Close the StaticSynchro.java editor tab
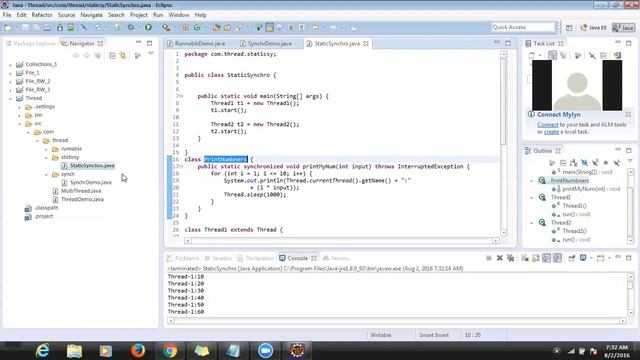This screenshot has width=640, height=360. 366,43
